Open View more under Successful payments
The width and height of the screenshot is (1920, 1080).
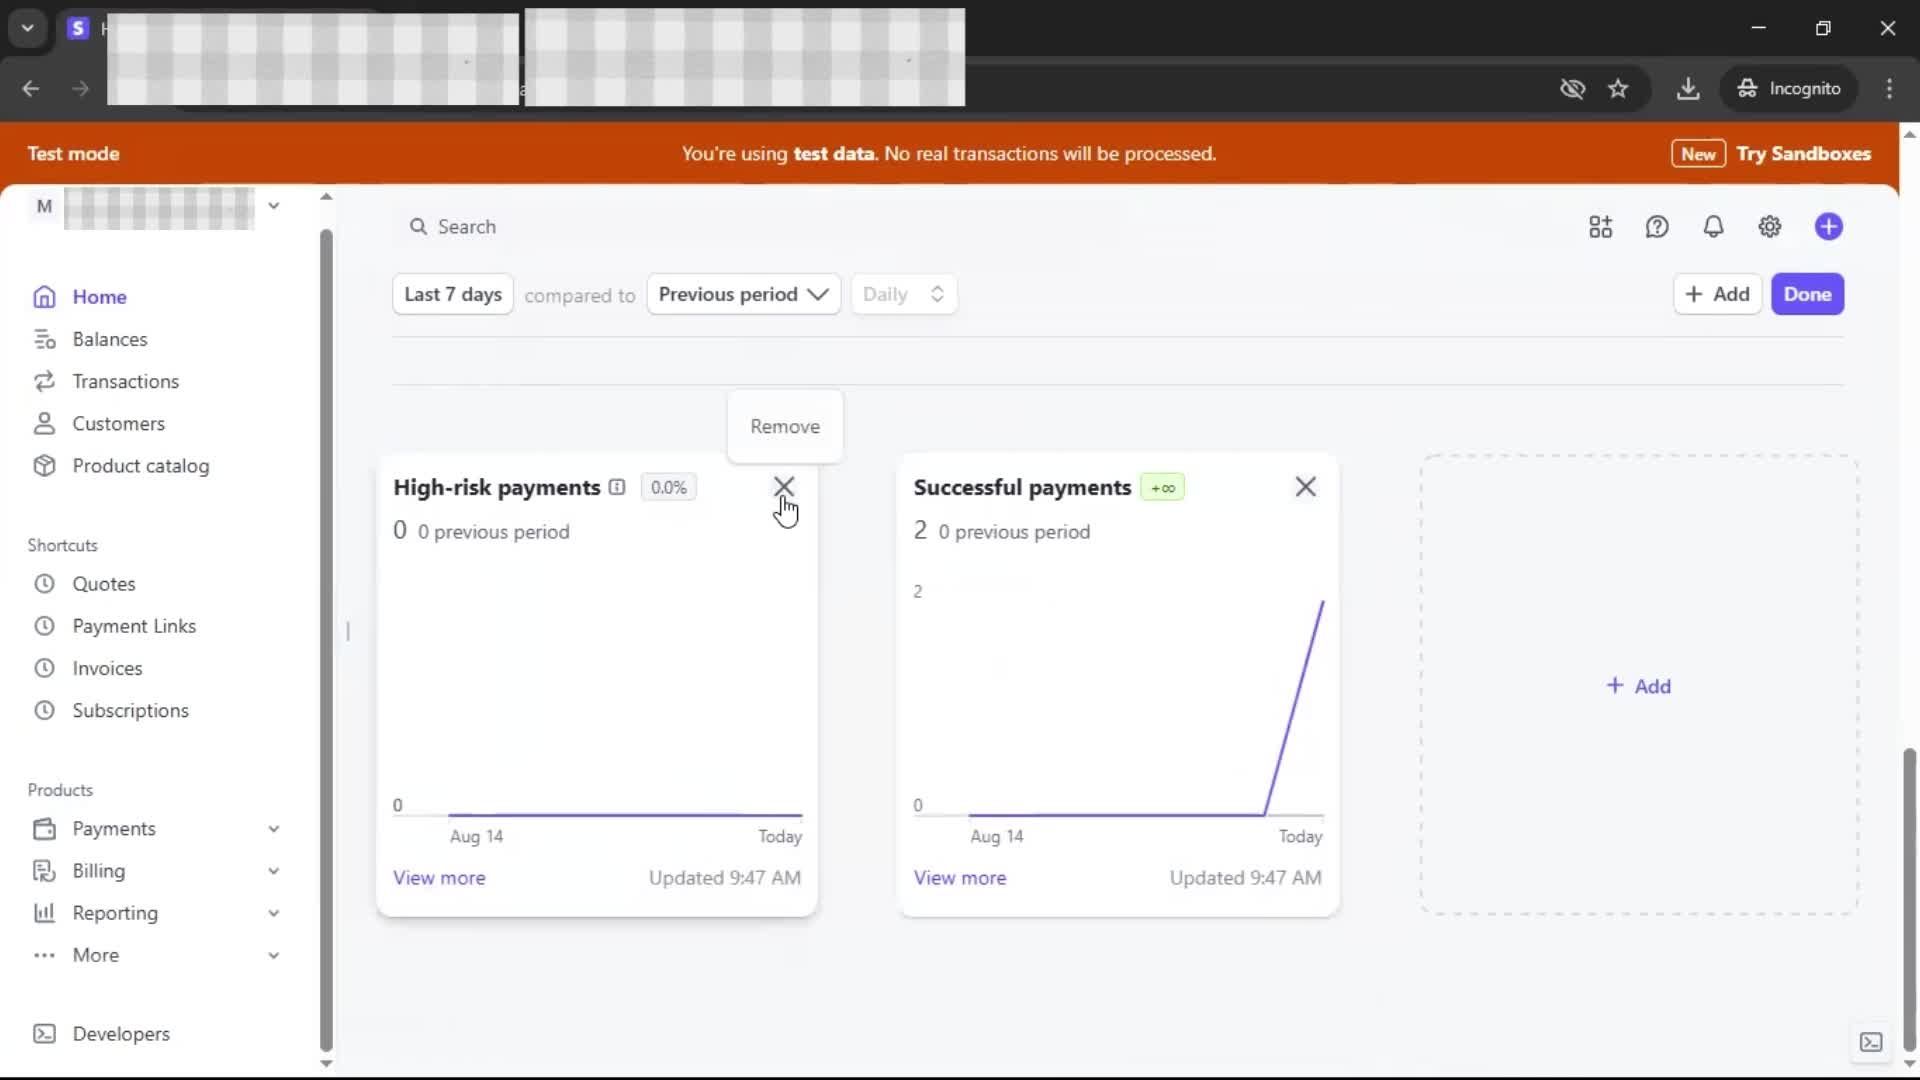[x=959, y=878]
